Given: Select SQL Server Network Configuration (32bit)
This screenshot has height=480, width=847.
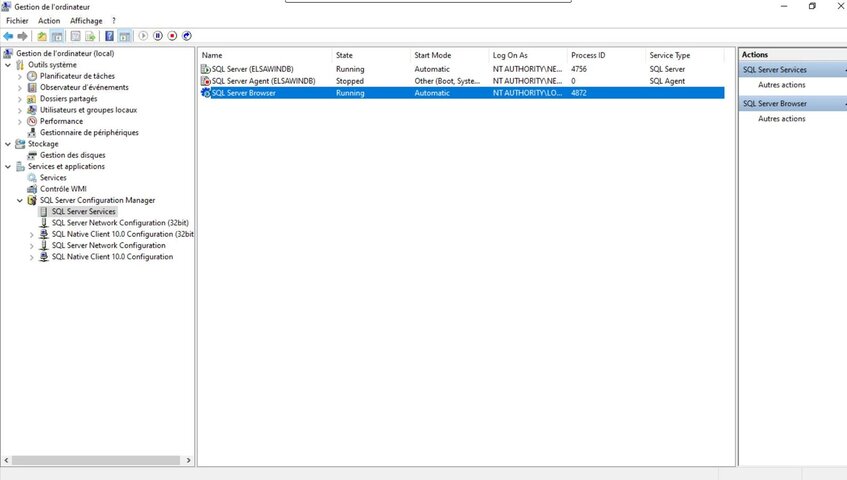Looking at the screenshot, I should (x=120, y=223).
